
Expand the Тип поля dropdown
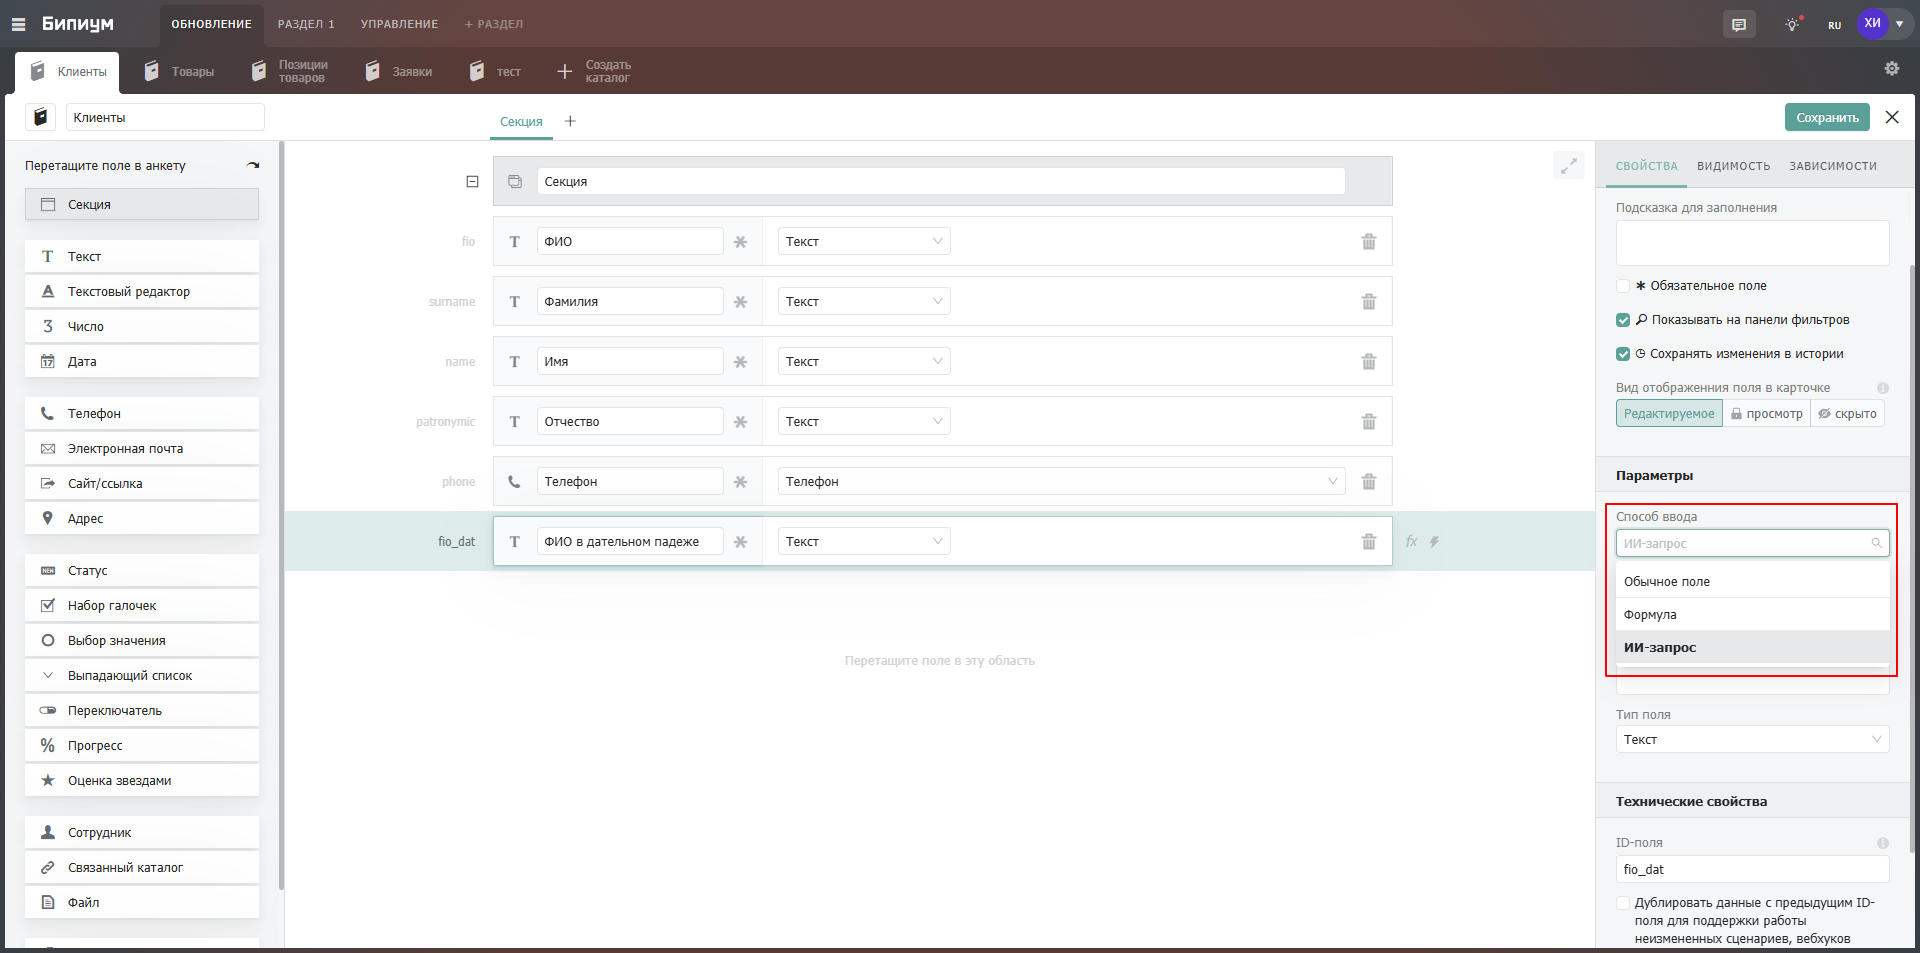click(1751, 739)
